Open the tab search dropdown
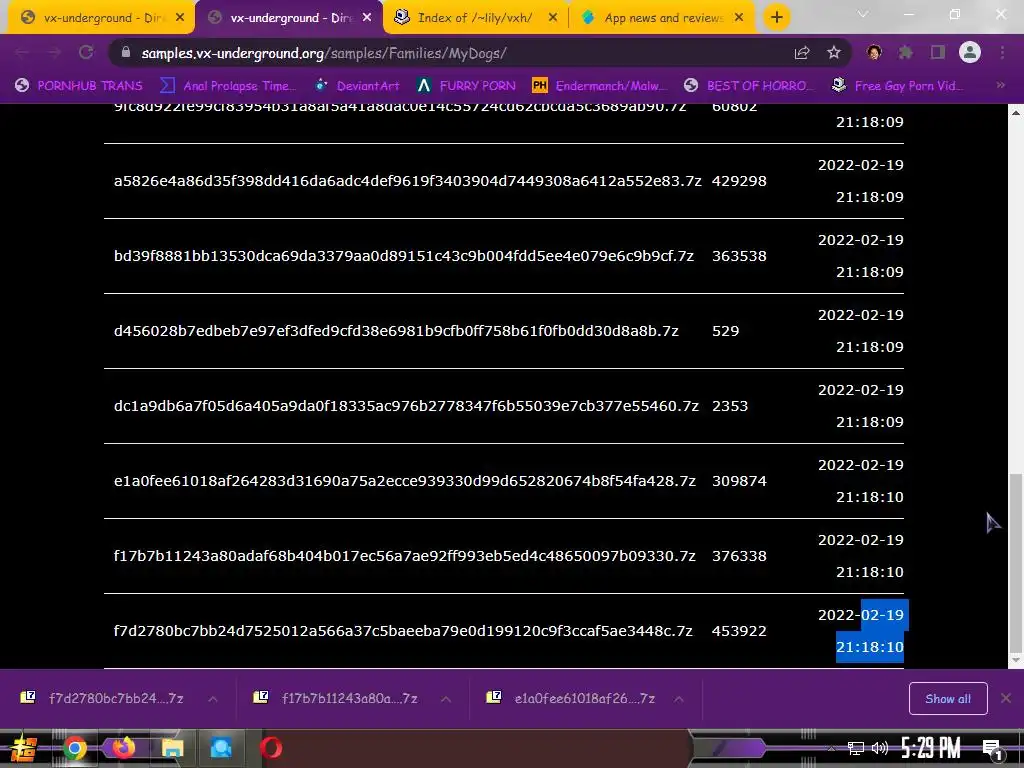This screenshot has width=1024, height=768. point(863,14)
